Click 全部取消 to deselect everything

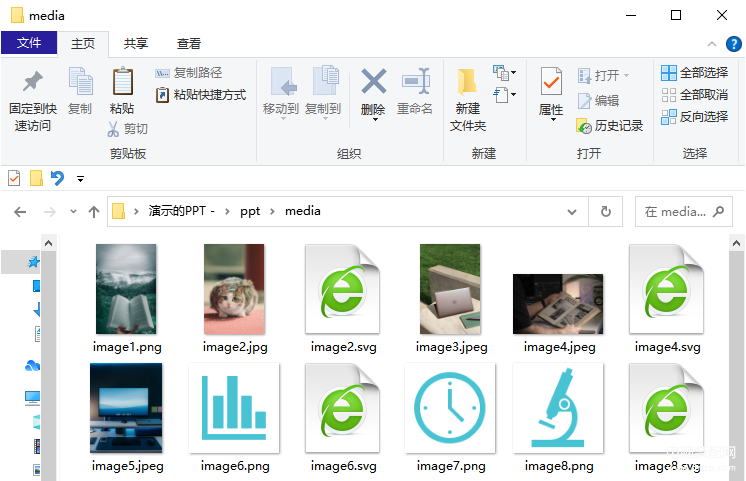pos(695,95)
